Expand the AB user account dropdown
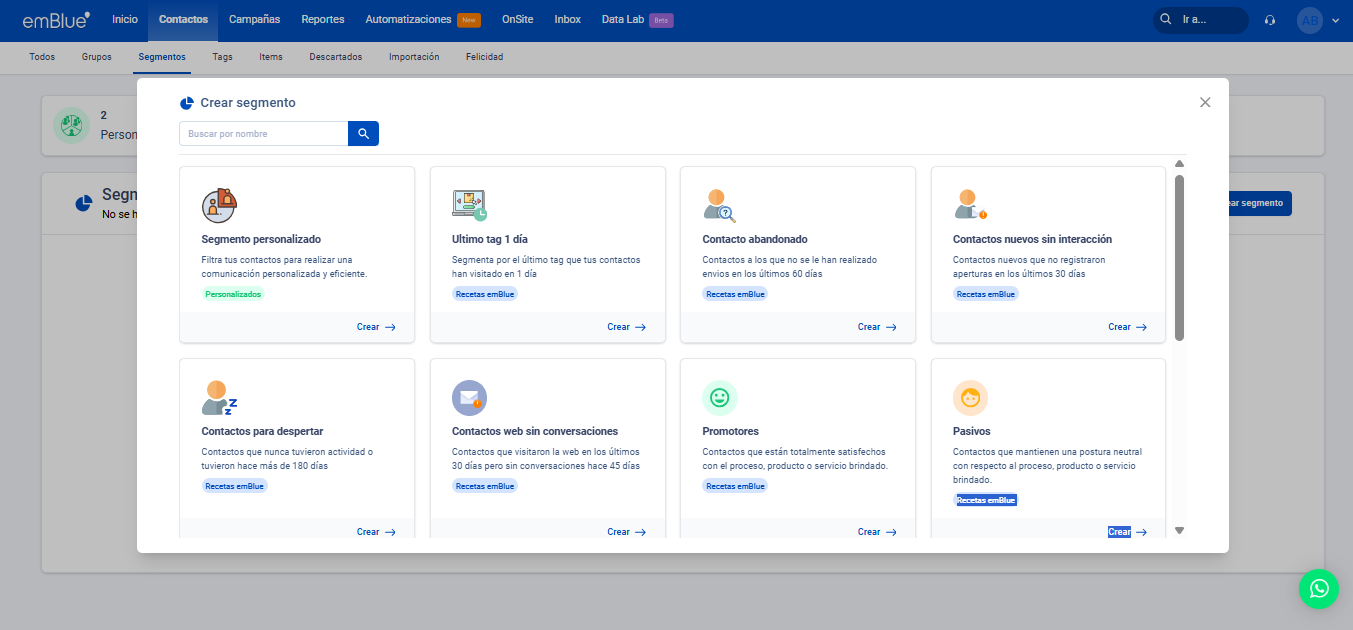 pyautogui.click(x=1317, y=20)
